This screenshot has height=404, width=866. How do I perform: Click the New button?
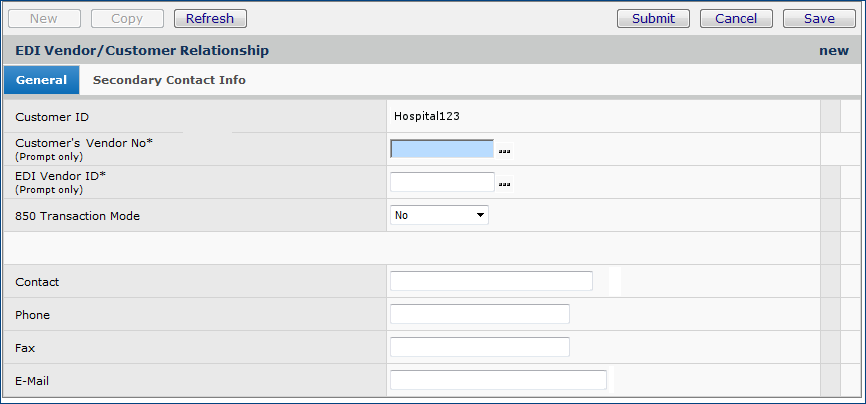click(44, 18)
